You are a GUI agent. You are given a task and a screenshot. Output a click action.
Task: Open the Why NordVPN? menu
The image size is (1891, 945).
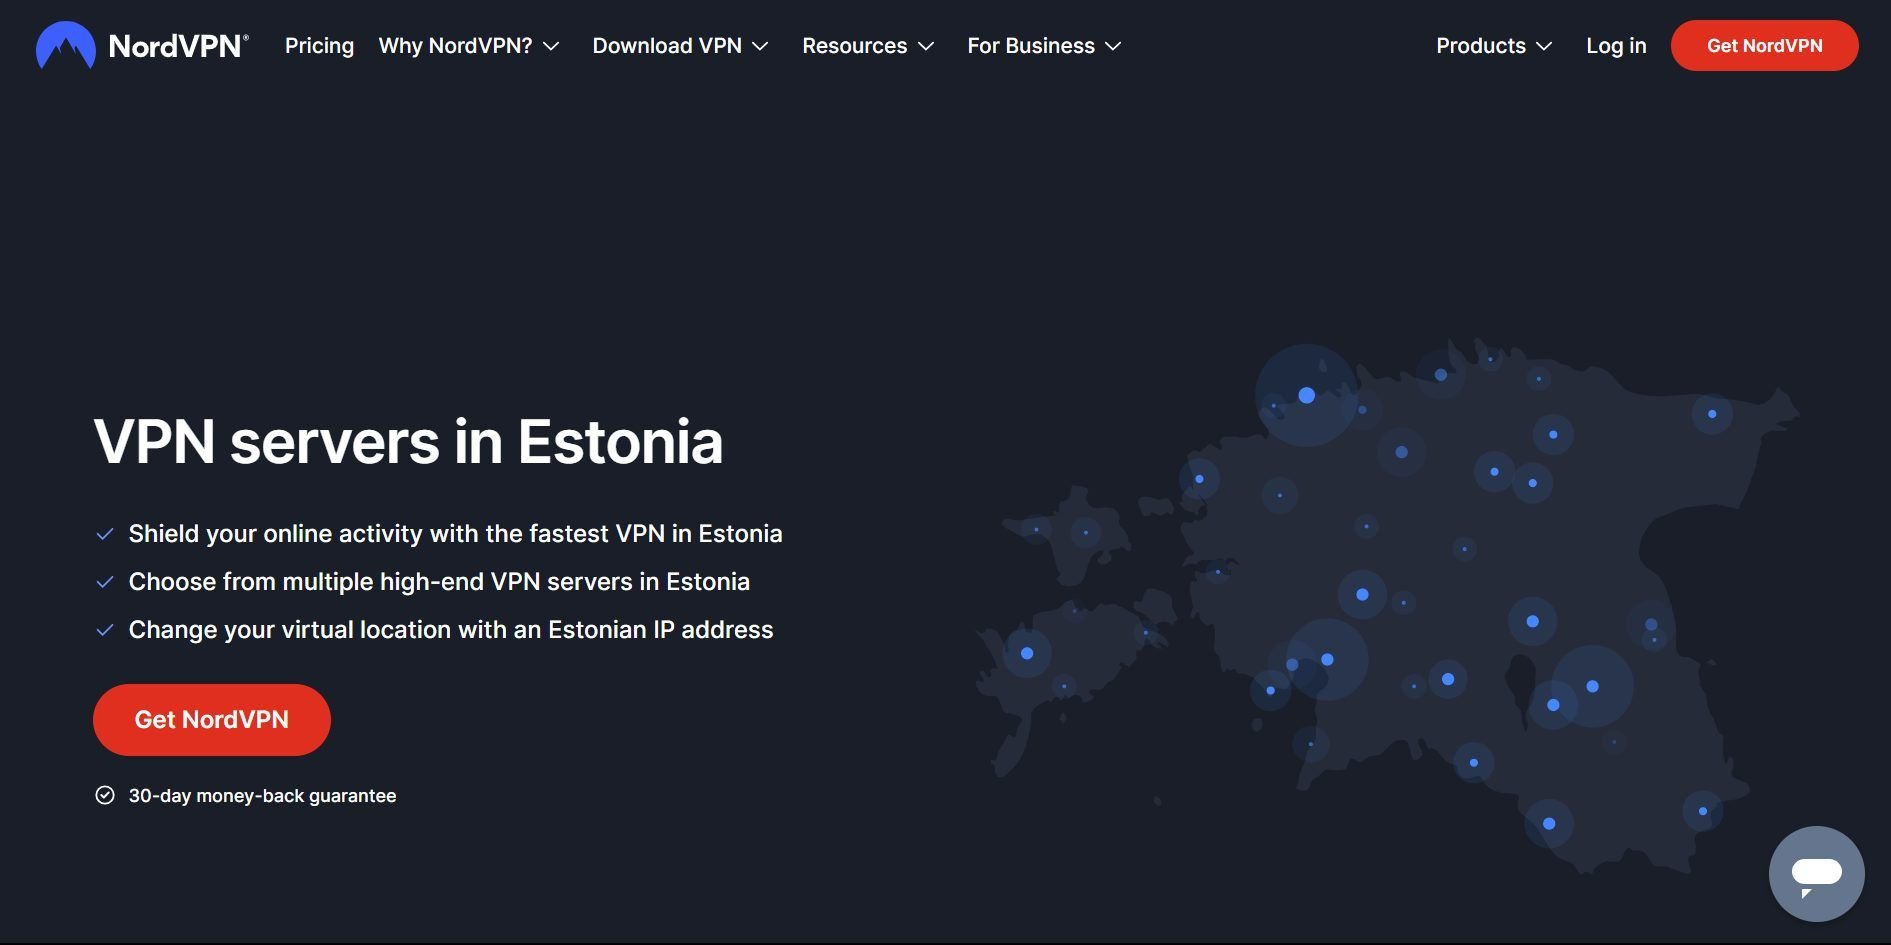(x=455, y=46)
